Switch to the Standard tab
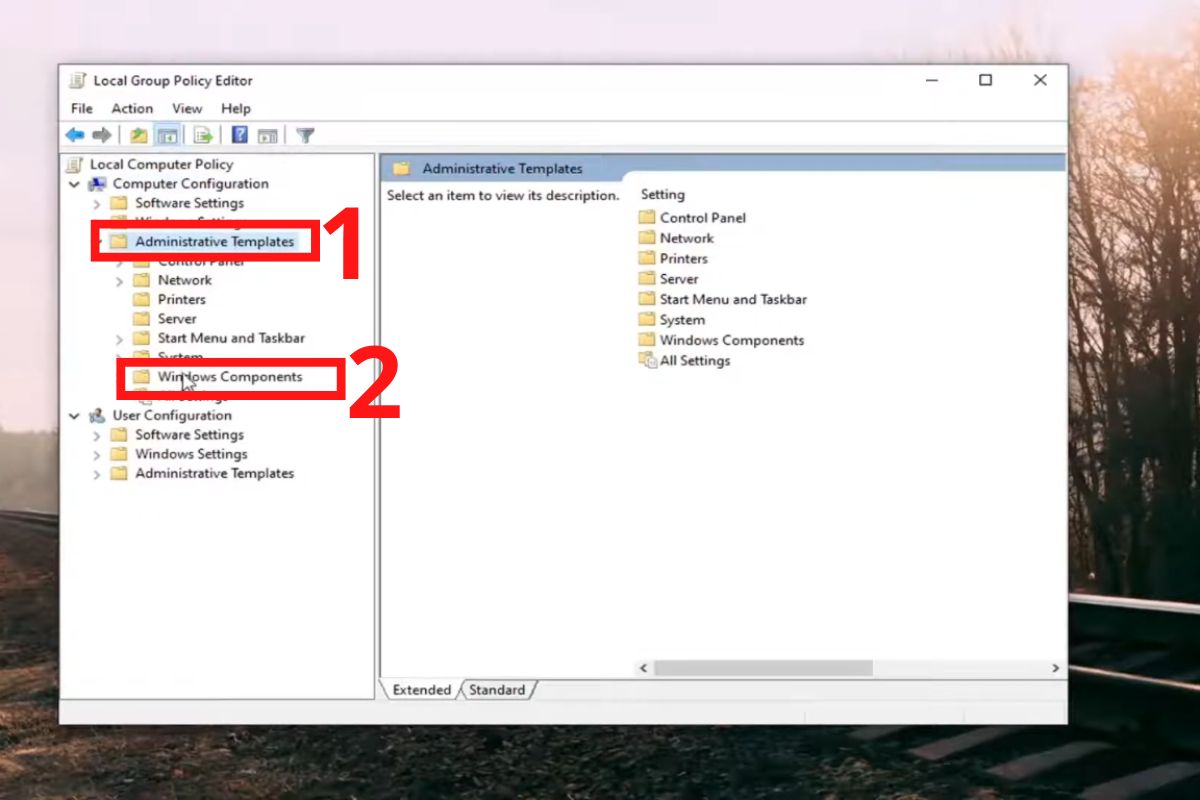Viewport: 1200px width, 800px height. click(x=497, y=690)
